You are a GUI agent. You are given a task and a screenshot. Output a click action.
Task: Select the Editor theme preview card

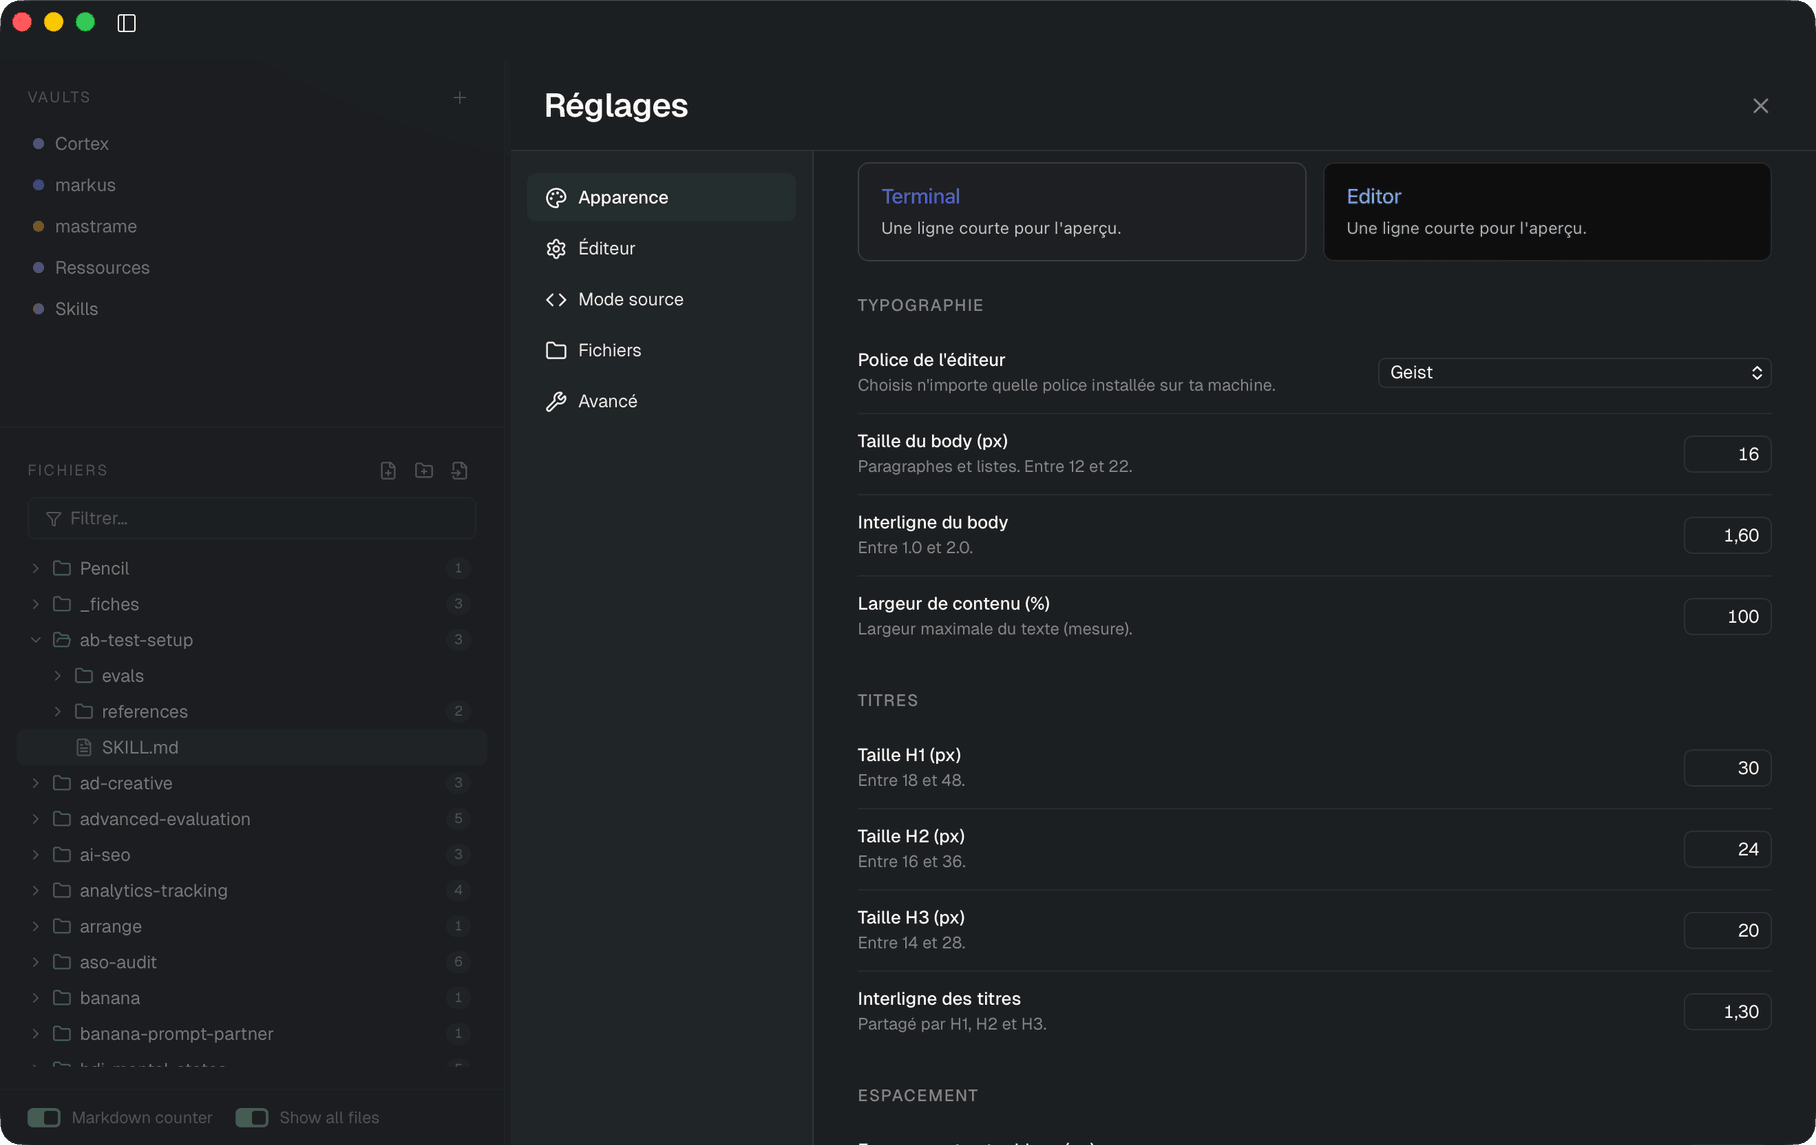[1547, 212]
